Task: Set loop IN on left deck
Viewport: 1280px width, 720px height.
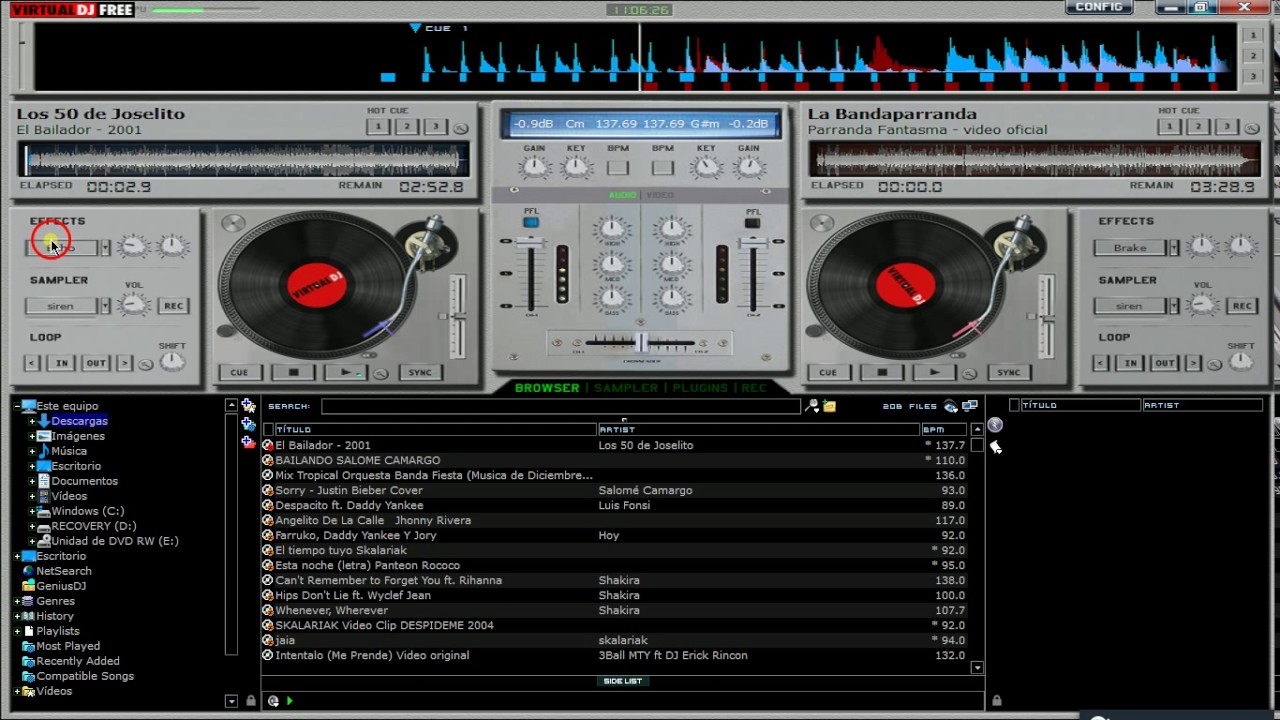Action: pos(62,363)
